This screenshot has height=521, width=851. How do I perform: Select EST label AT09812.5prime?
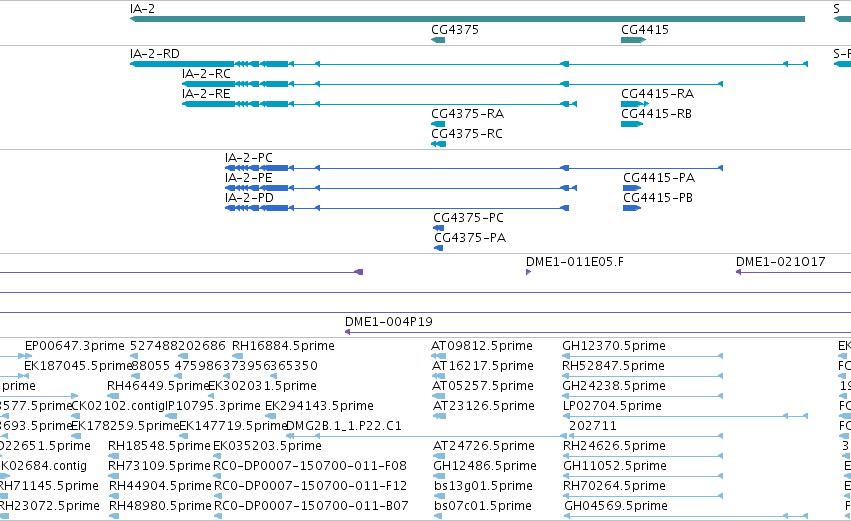tap(482, 346)
